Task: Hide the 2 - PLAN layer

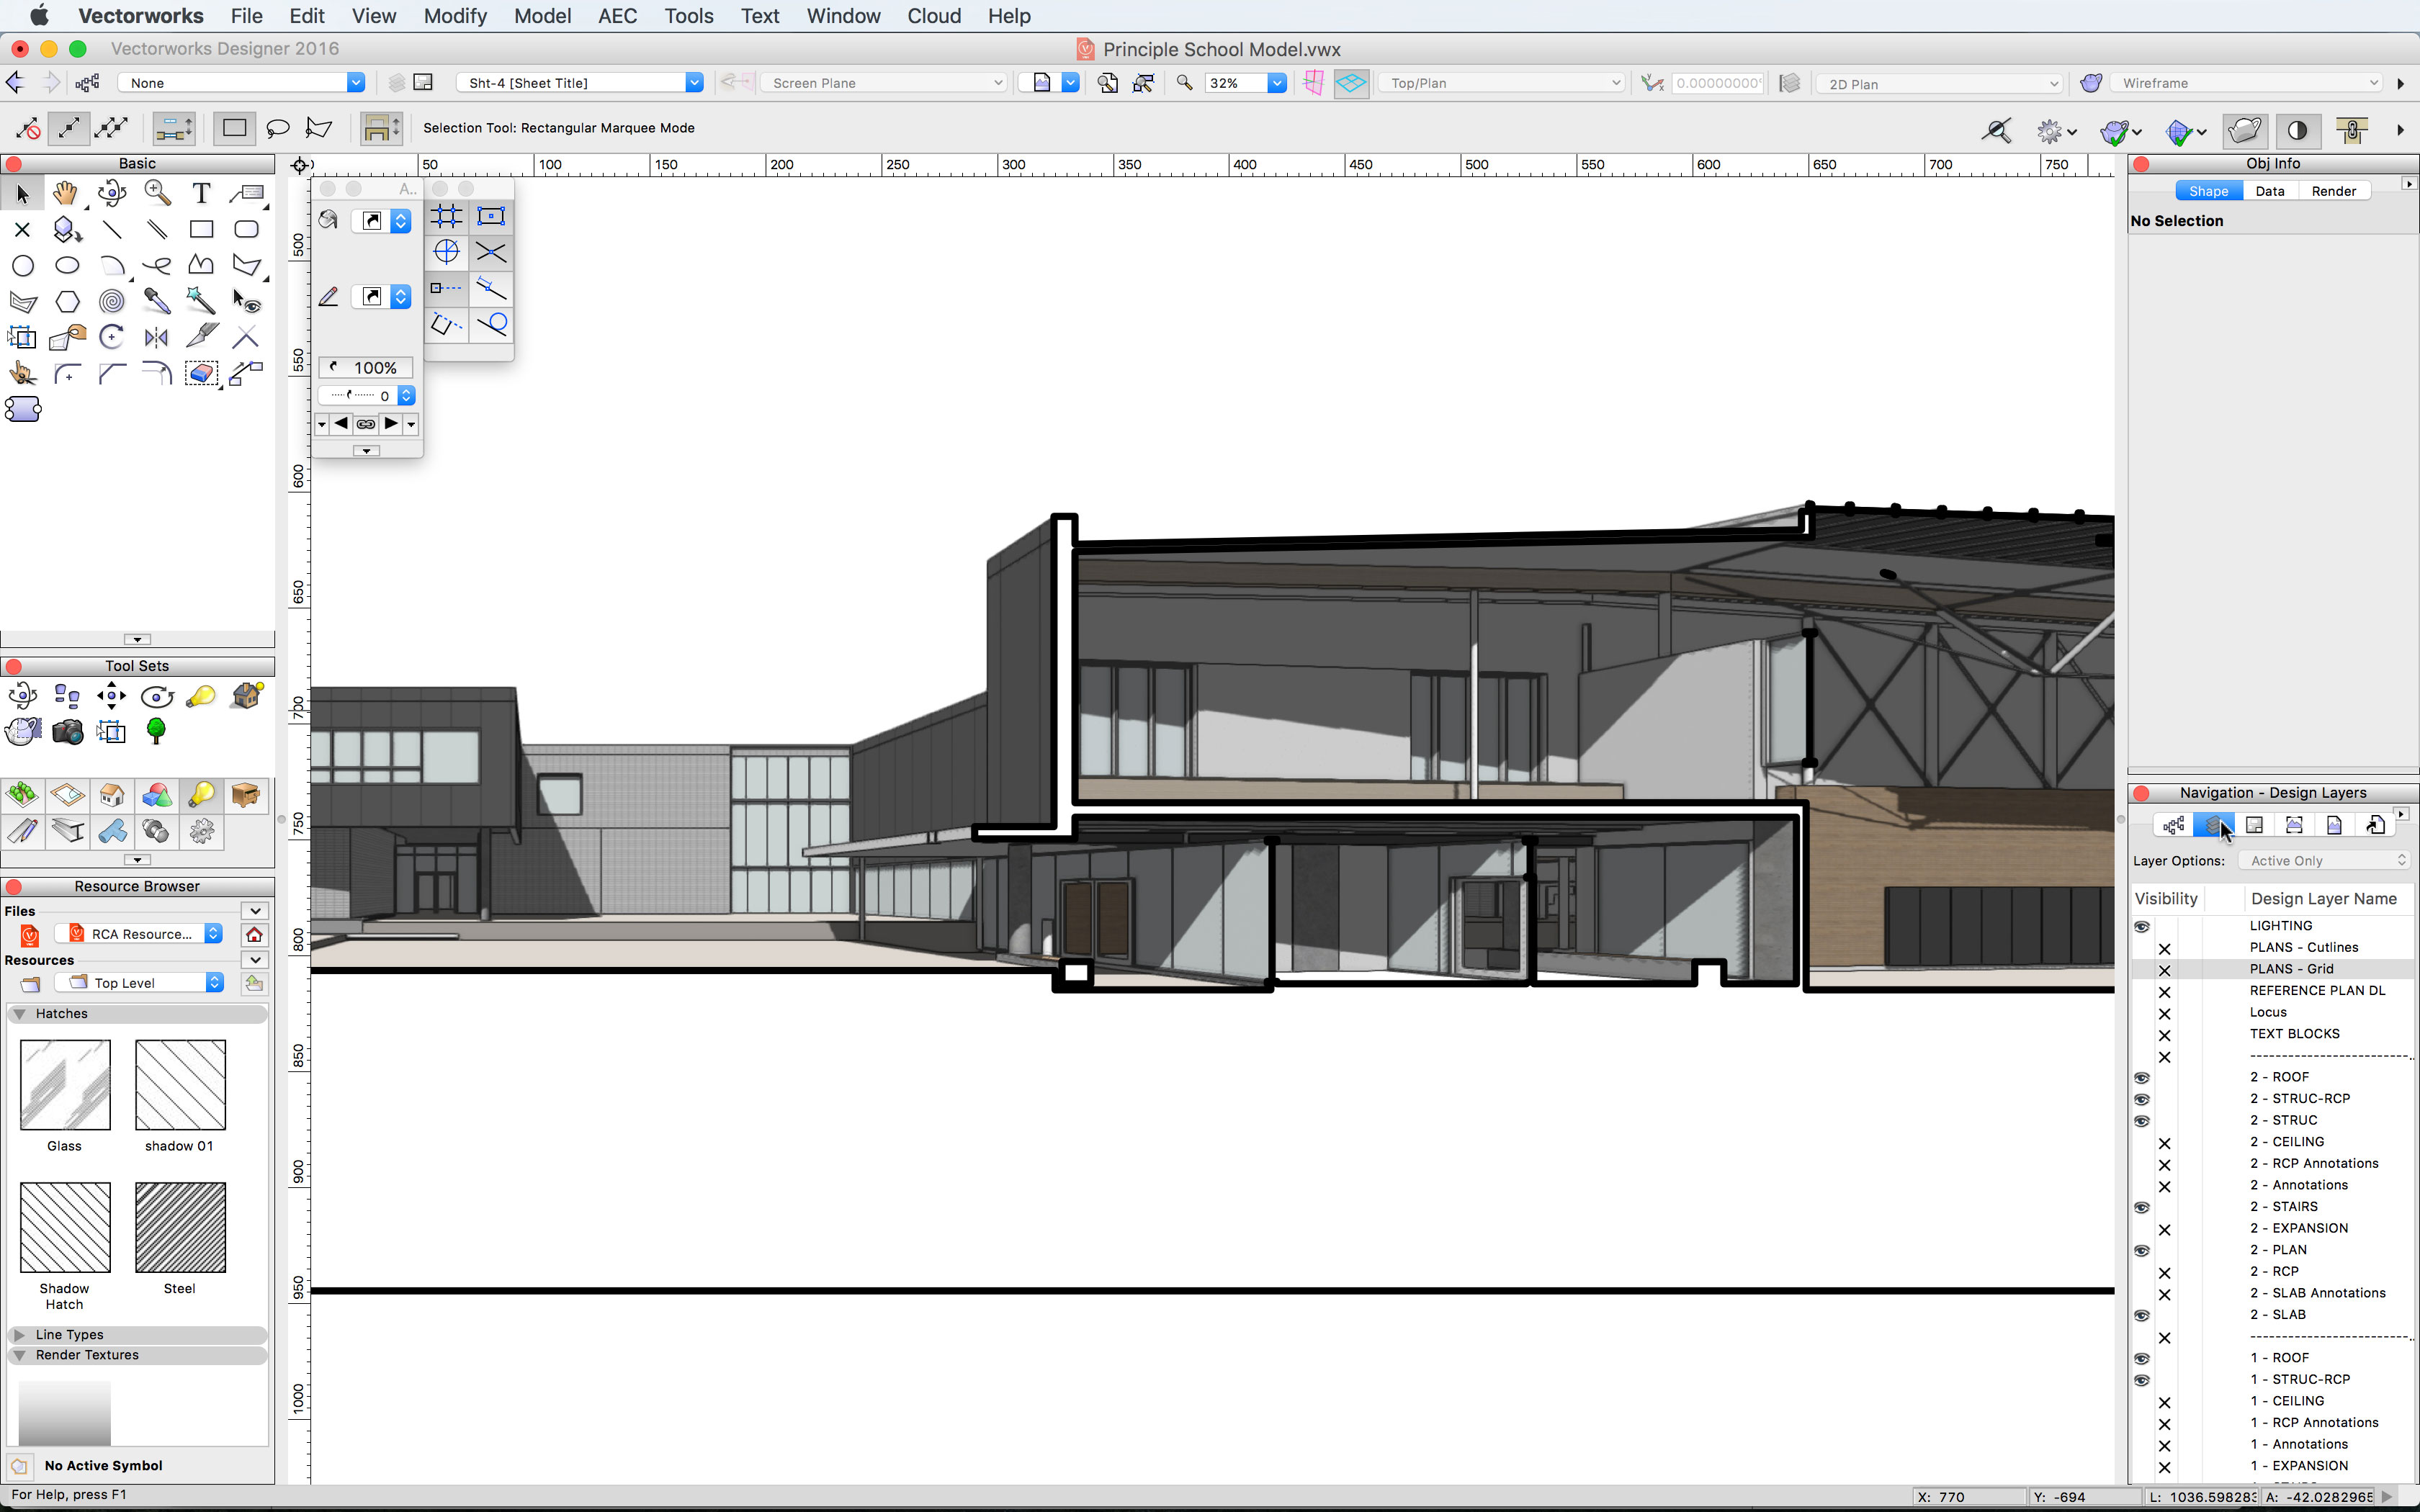Action: (x=2141, y=1251)
